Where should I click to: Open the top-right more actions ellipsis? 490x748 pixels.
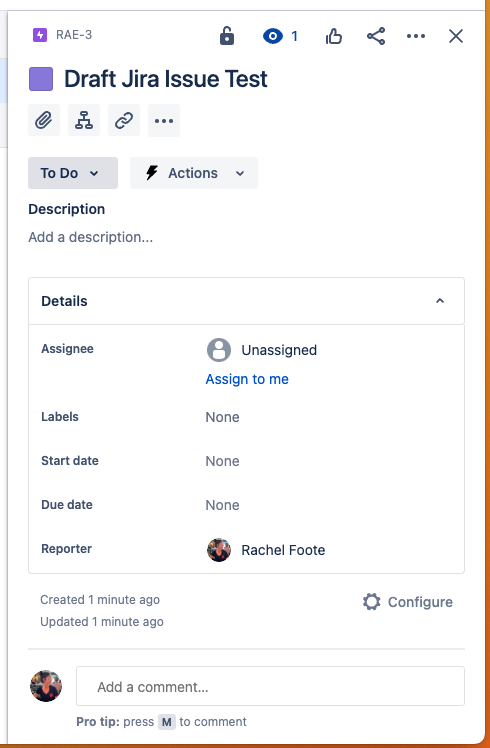pyautogui.click(x=416, y=36)
